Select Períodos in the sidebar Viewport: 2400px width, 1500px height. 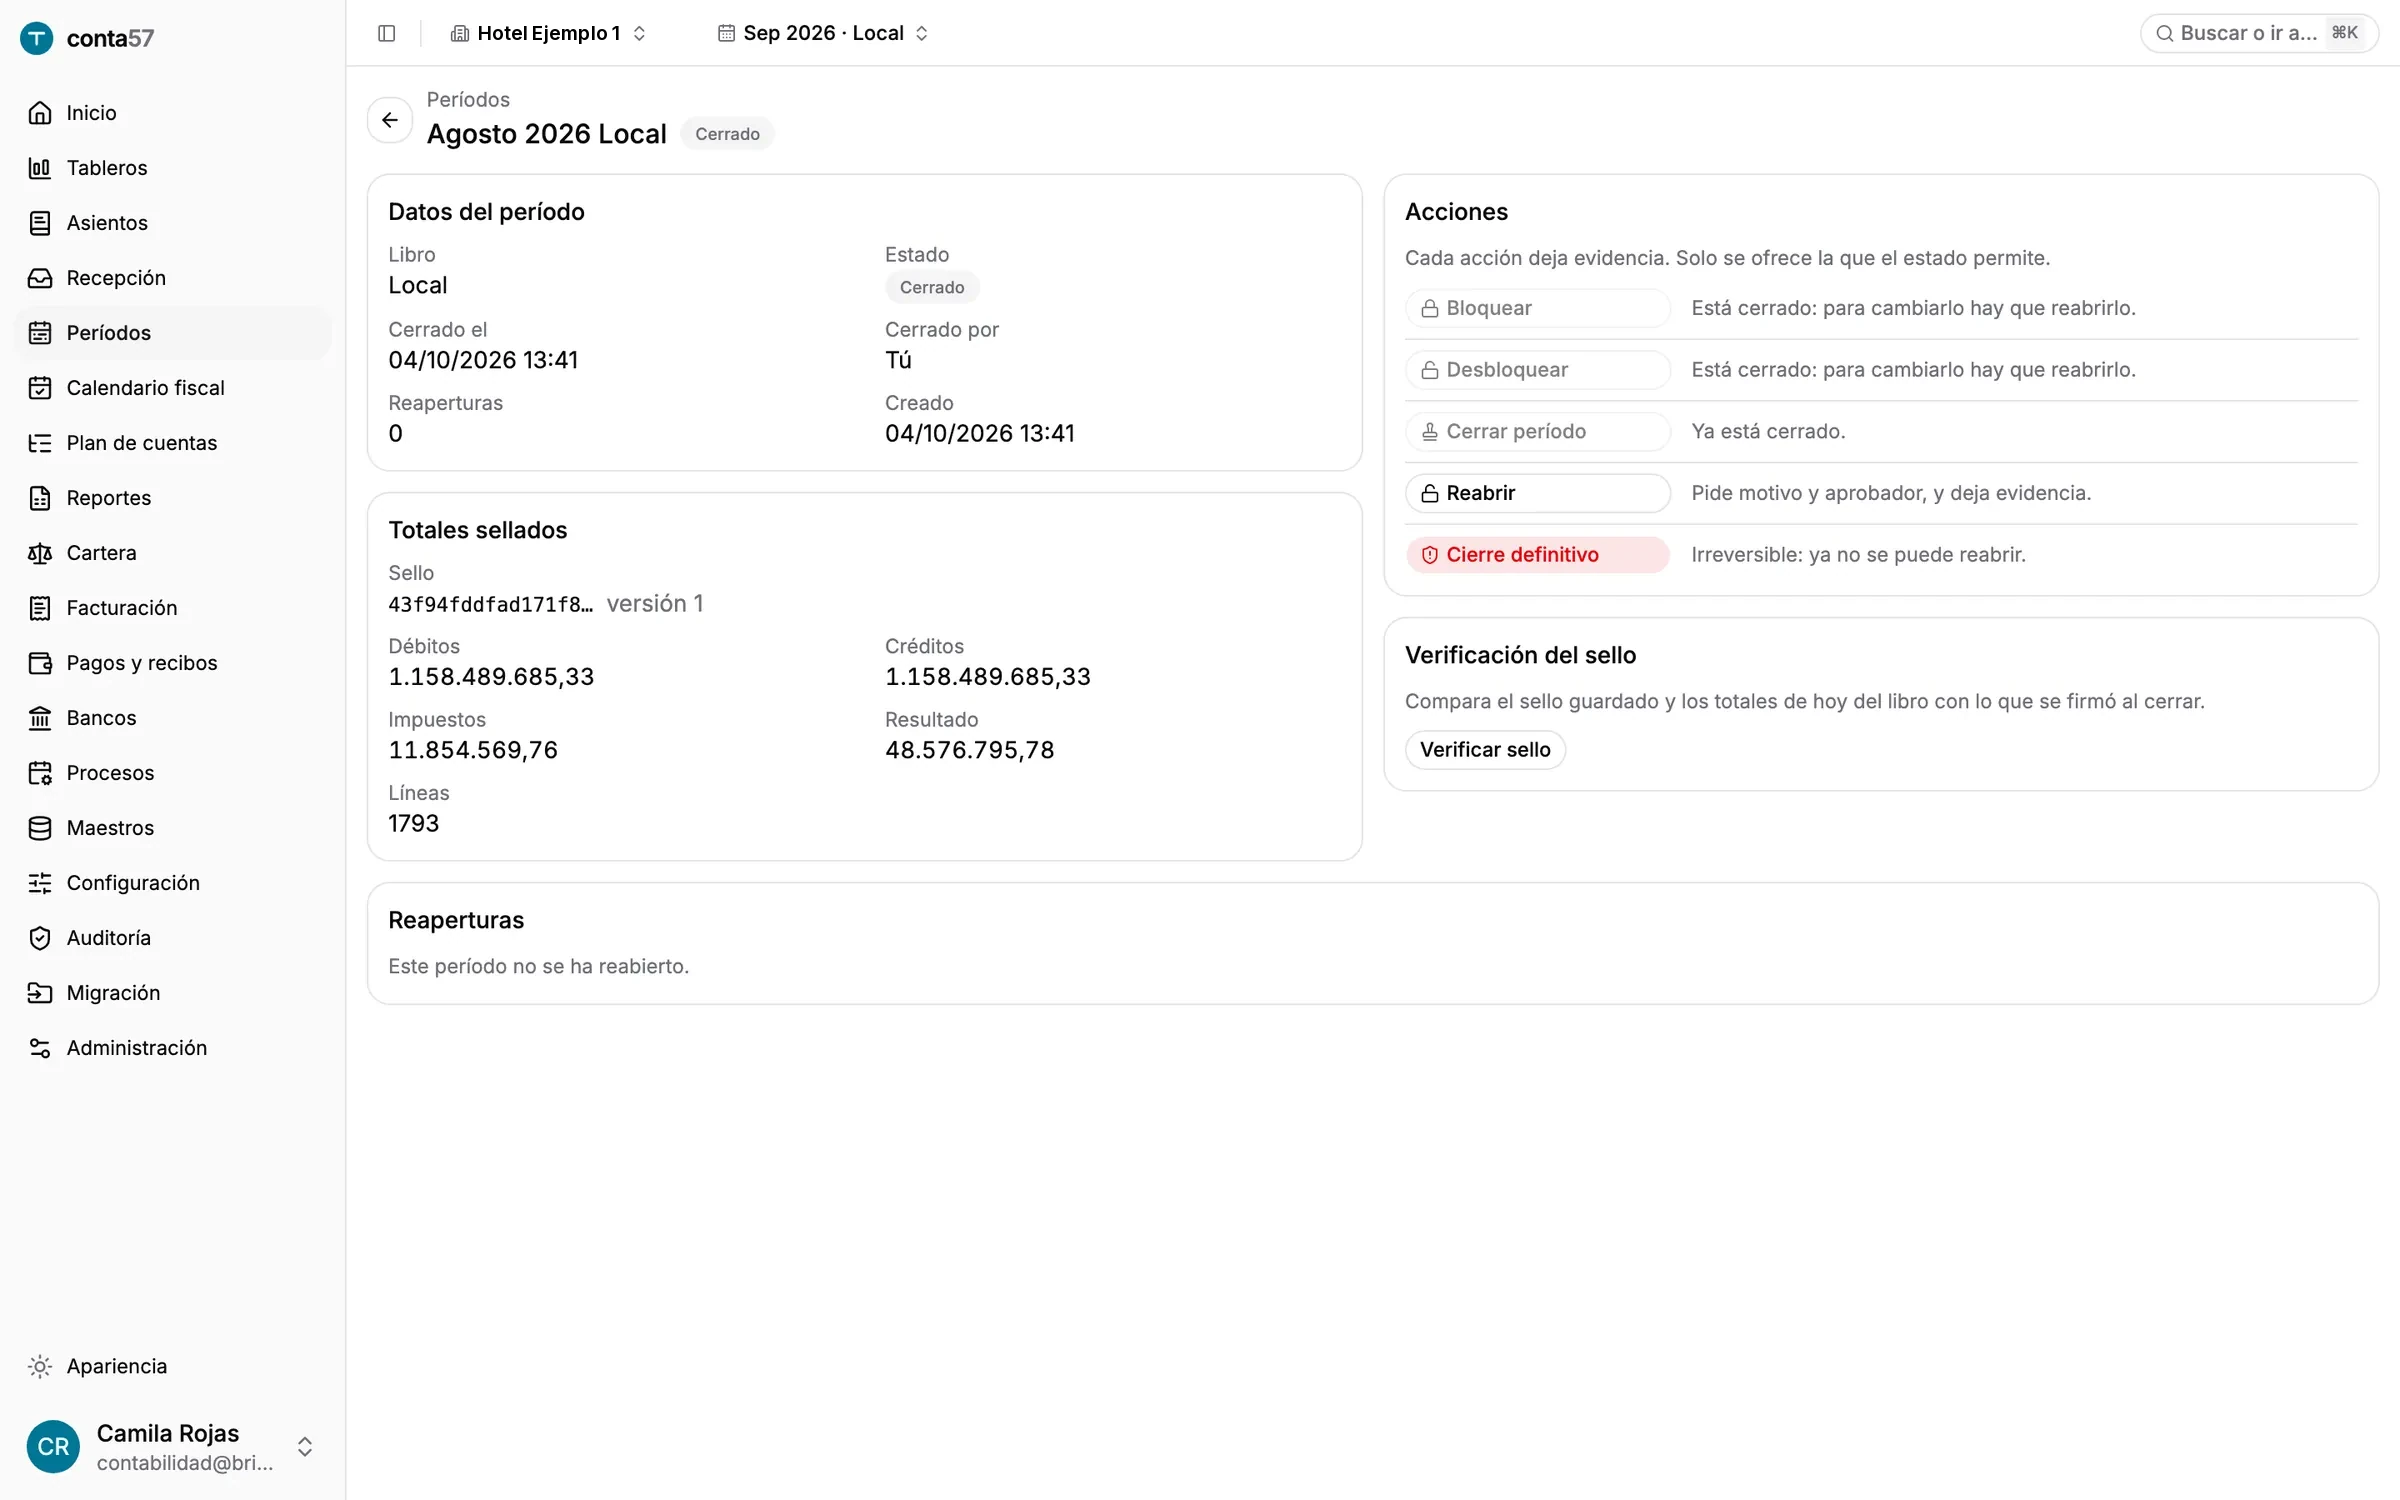click(x=172, y=333)
